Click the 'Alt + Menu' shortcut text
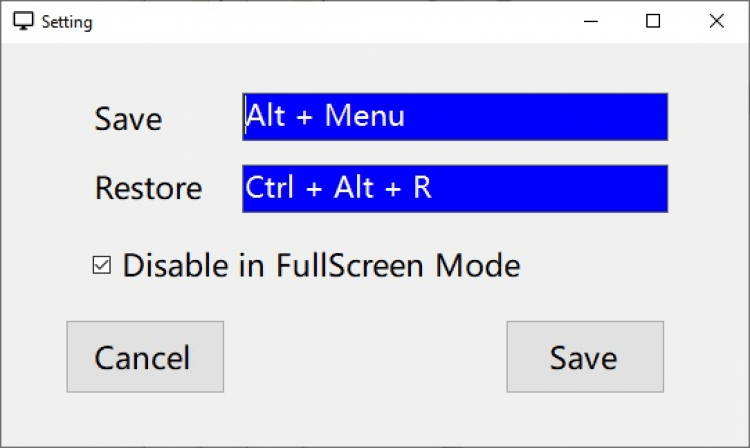Viewport: 750px width, 448px height. (325, 116)
